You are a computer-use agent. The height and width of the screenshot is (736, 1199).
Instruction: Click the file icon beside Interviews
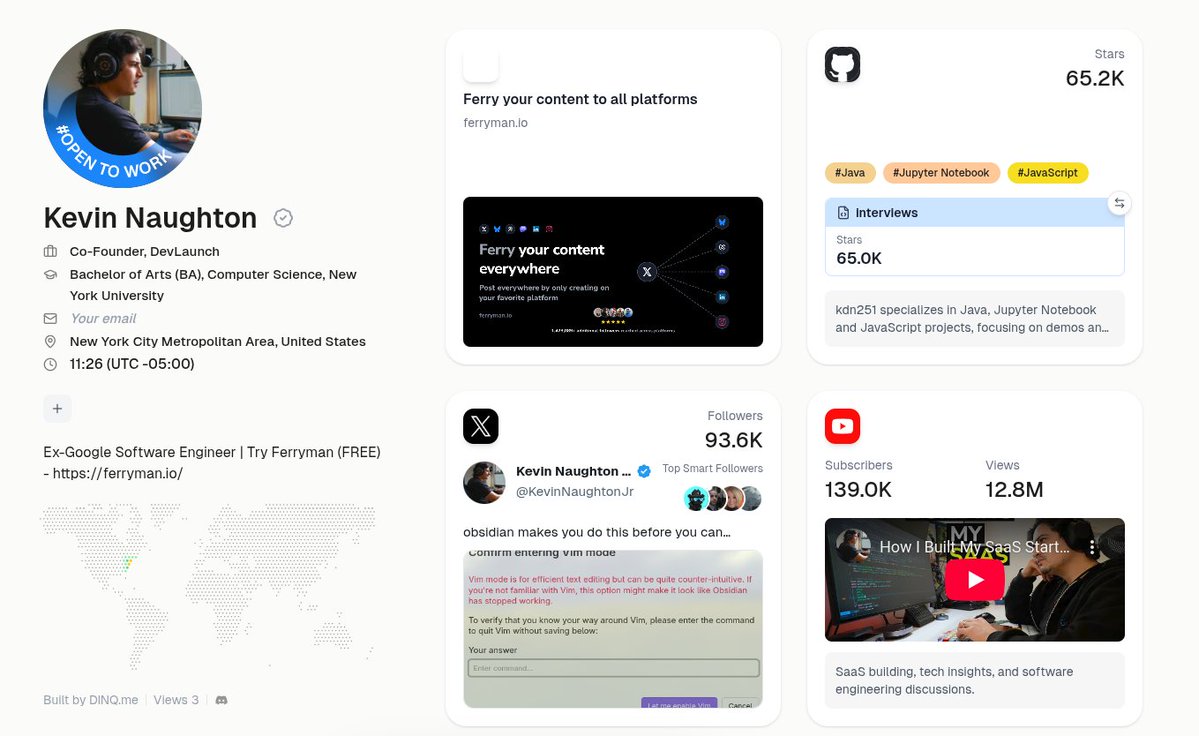click(843, 213)
